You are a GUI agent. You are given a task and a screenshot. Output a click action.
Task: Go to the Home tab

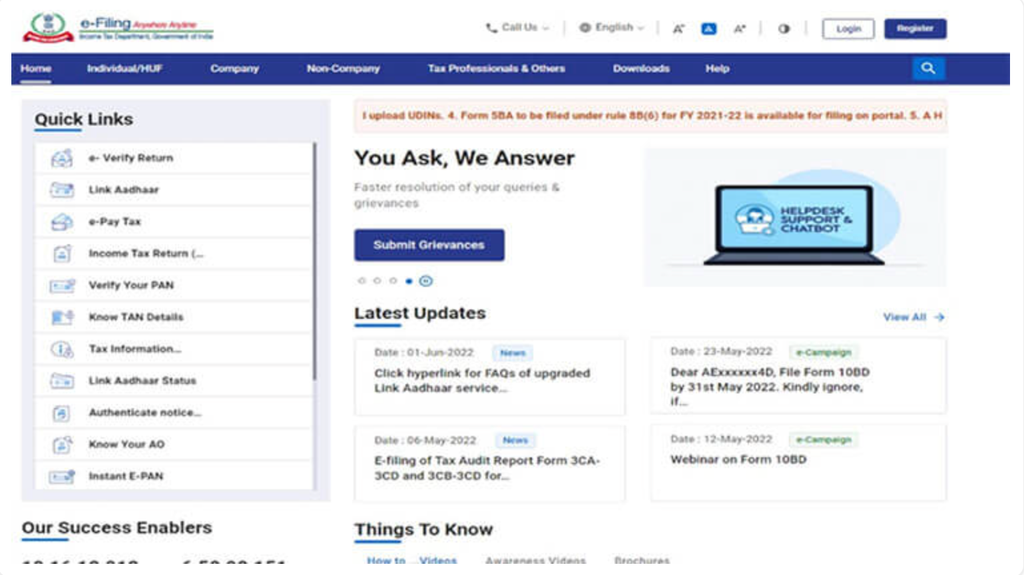pyautogui.click(x=35, y=69)
